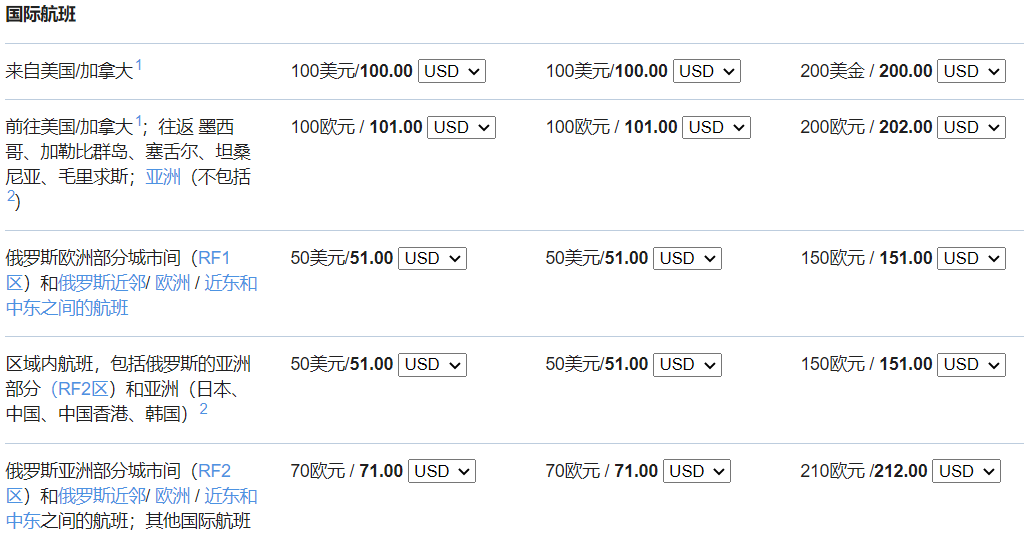The width and height of the screenshot is (1024, 538).
Task: Open currency dropdown beside 200欧元 / 202.00
Action: pyautogui.click(x=970, y=127)
